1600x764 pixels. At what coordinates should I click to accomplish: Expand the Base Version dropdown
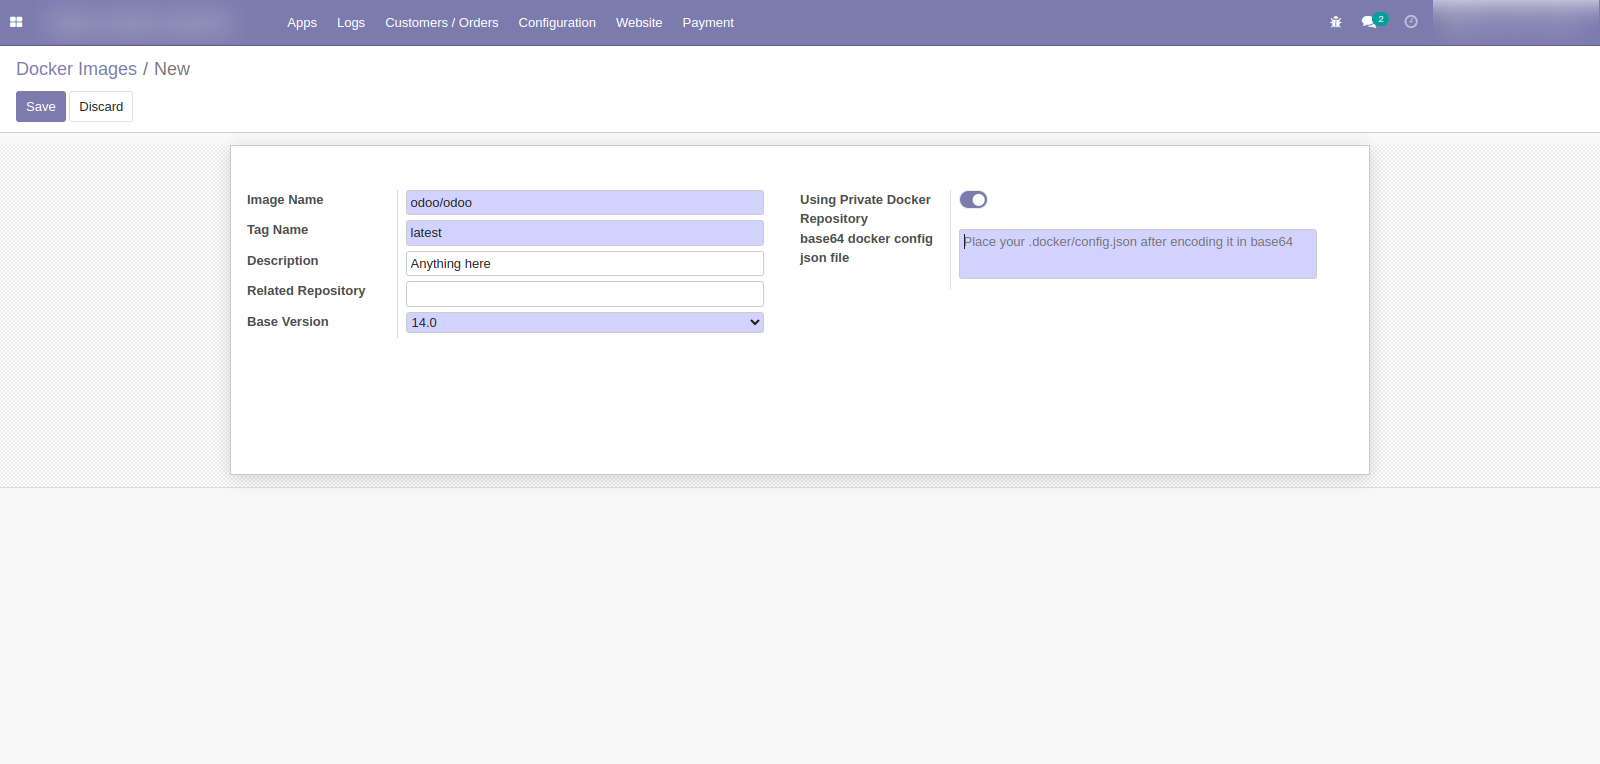coord(584,323)
